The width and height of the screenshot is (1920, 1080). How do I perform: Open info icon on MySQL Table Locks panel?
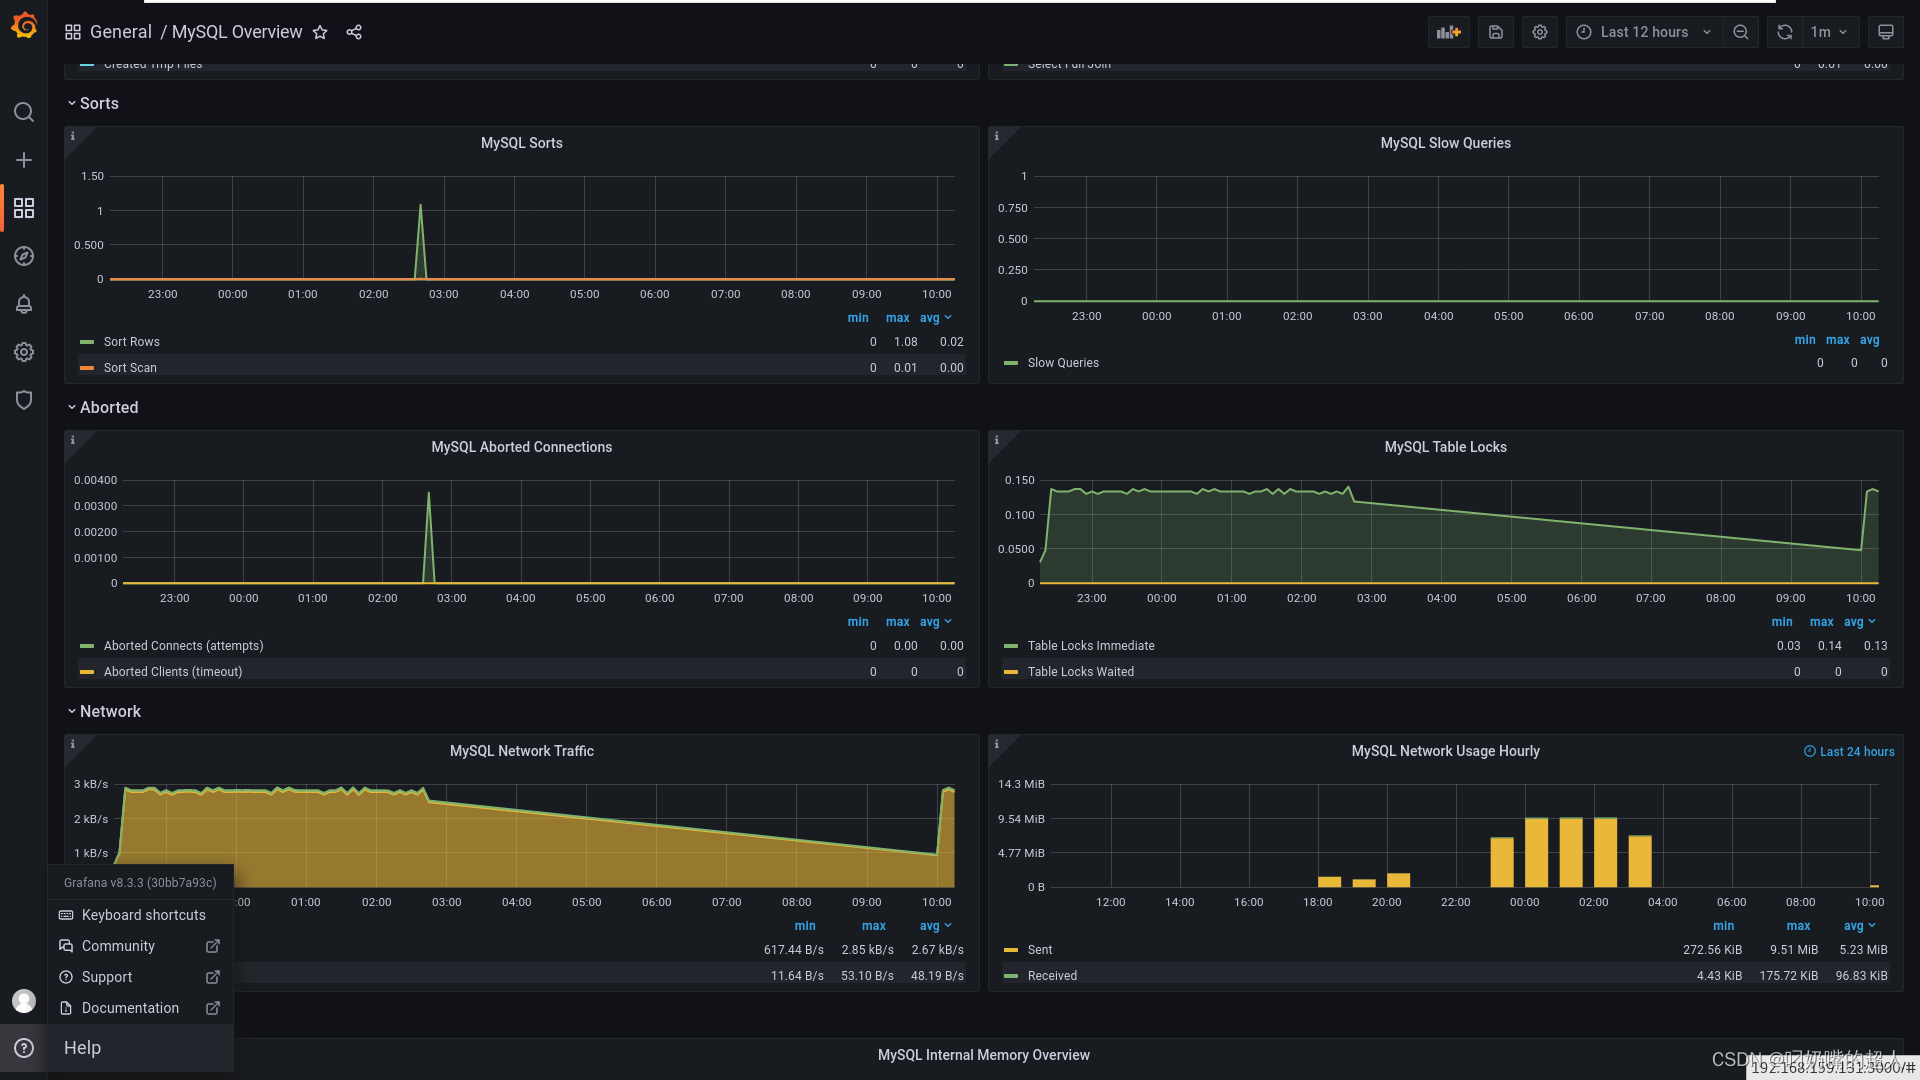pyautogui.click(x=996, y=440)
